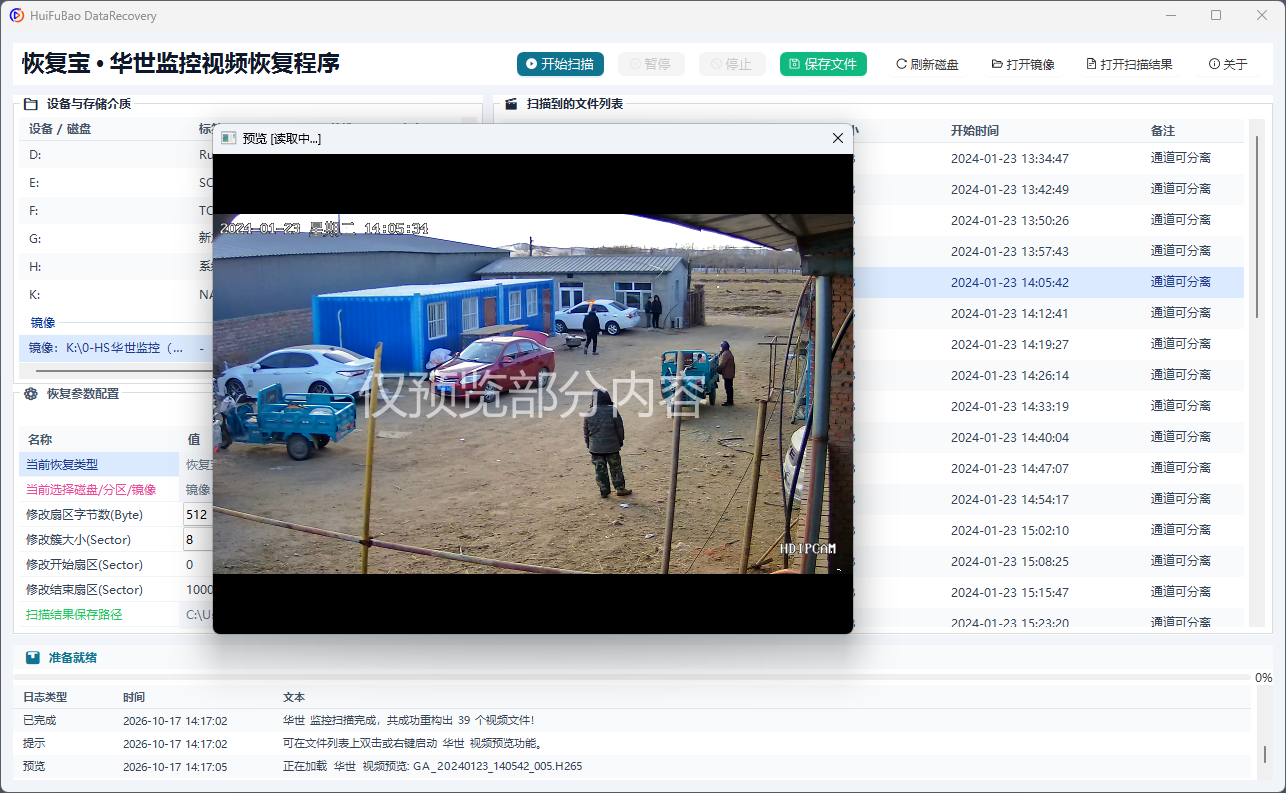Viewport: 1286px width, 793px height.
Task: Open a disk image with 打开镜像
Action: [1023, 64]
